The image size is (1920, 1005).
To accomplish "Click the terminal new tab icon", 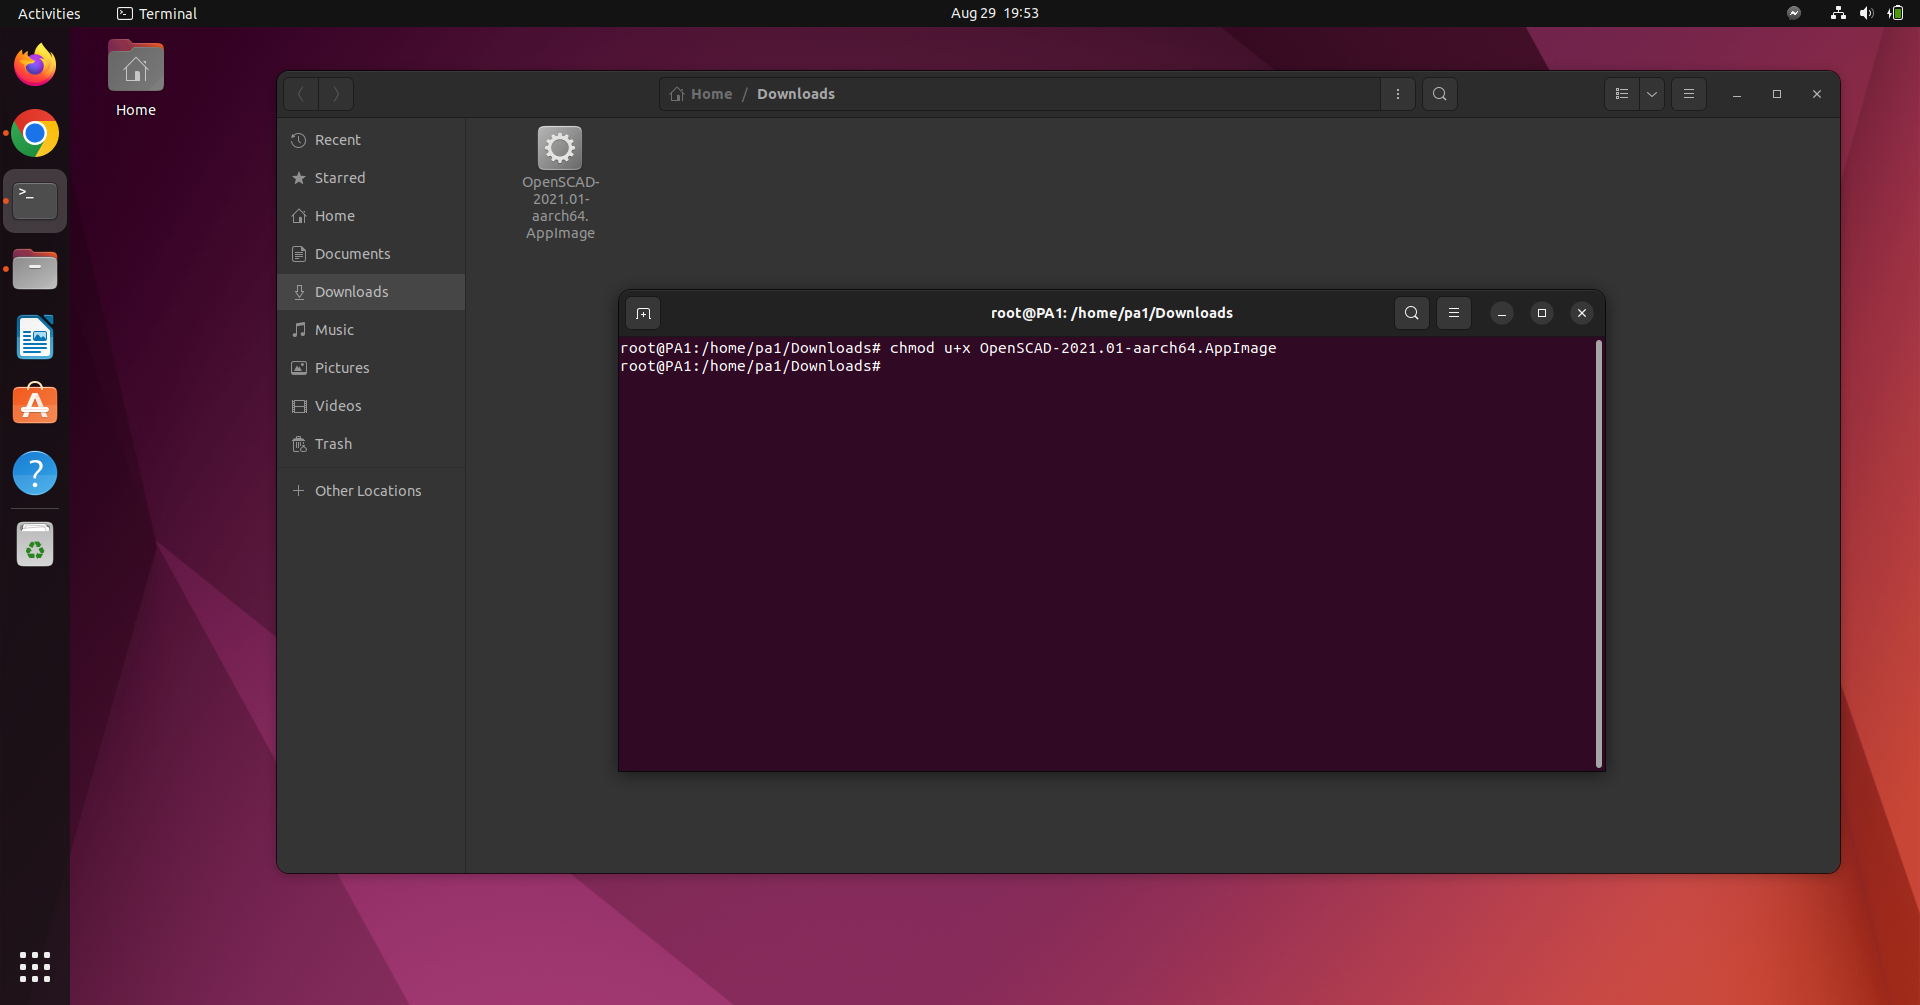I will [x=643, y=313].
